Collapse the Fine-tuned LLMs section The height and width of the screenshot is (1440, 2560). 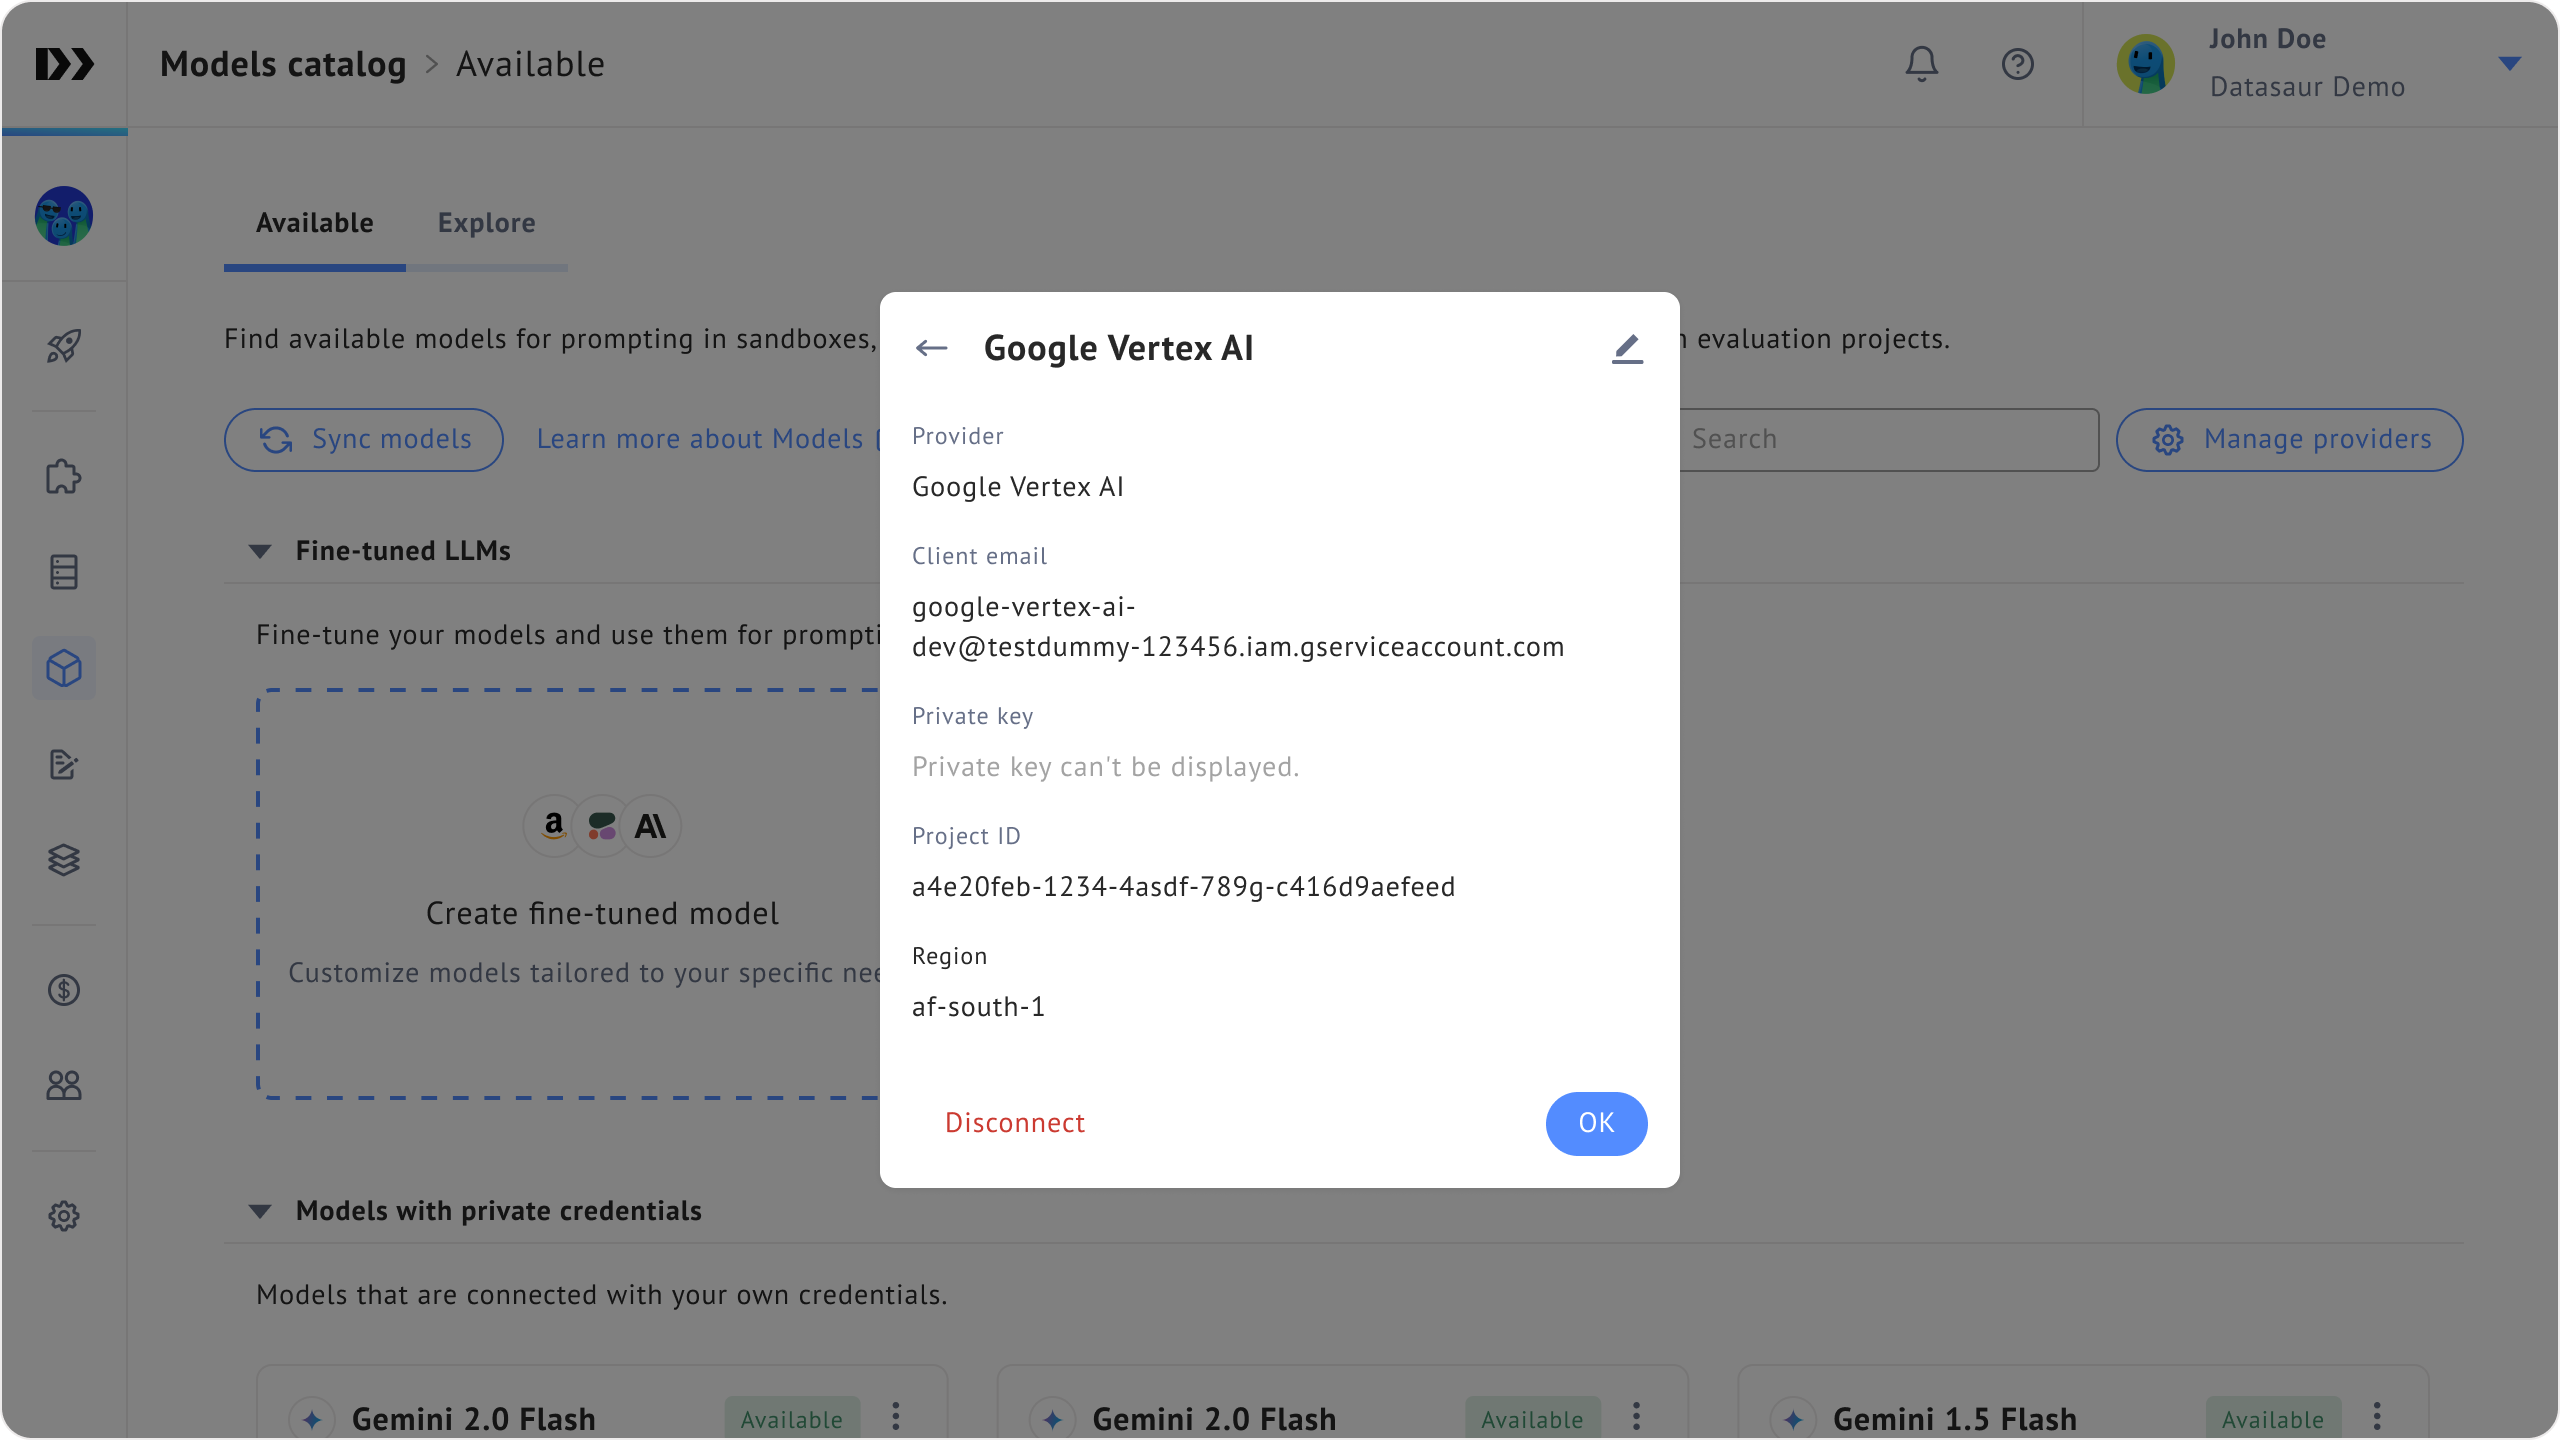[260, 551]
